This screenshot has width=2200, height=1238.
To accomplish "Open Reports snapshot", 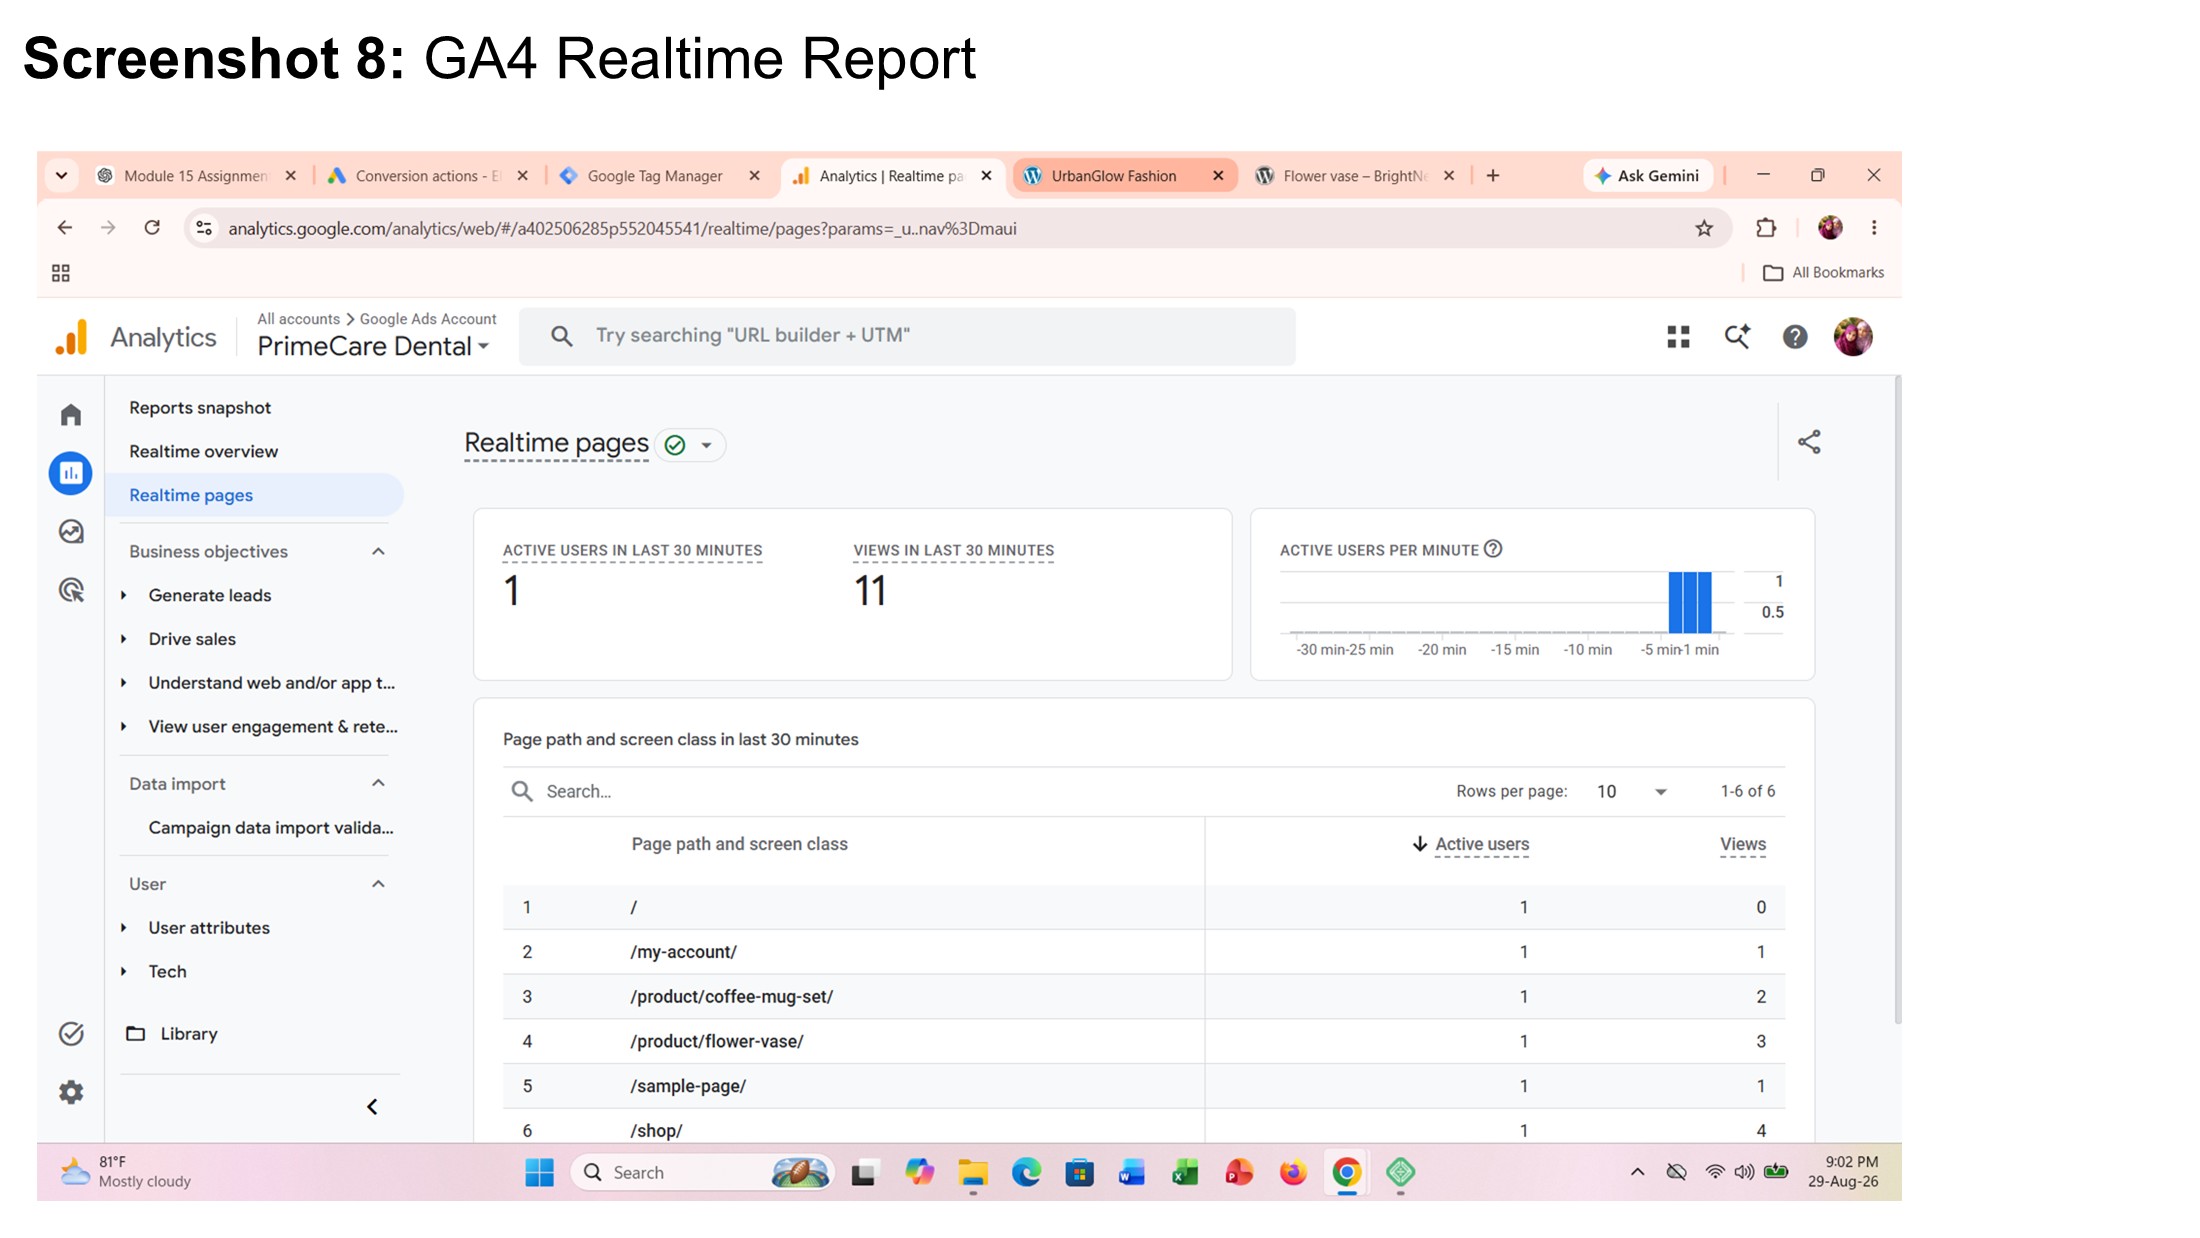I will pyautogui.click(x=200, y=408).
